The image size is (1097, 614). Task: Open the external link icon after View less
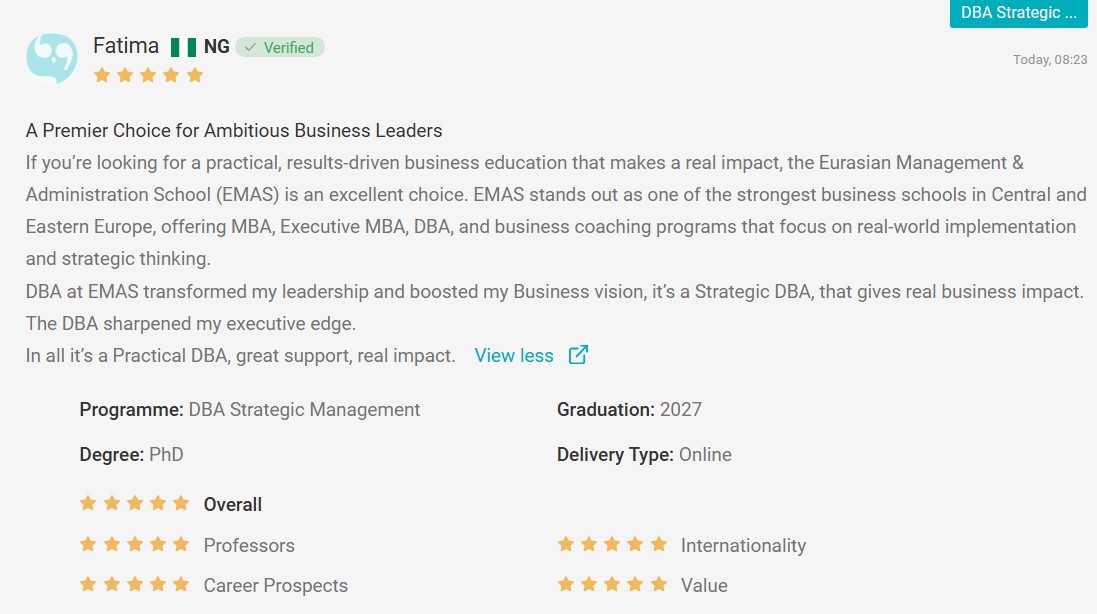click(x=578, y=355)
